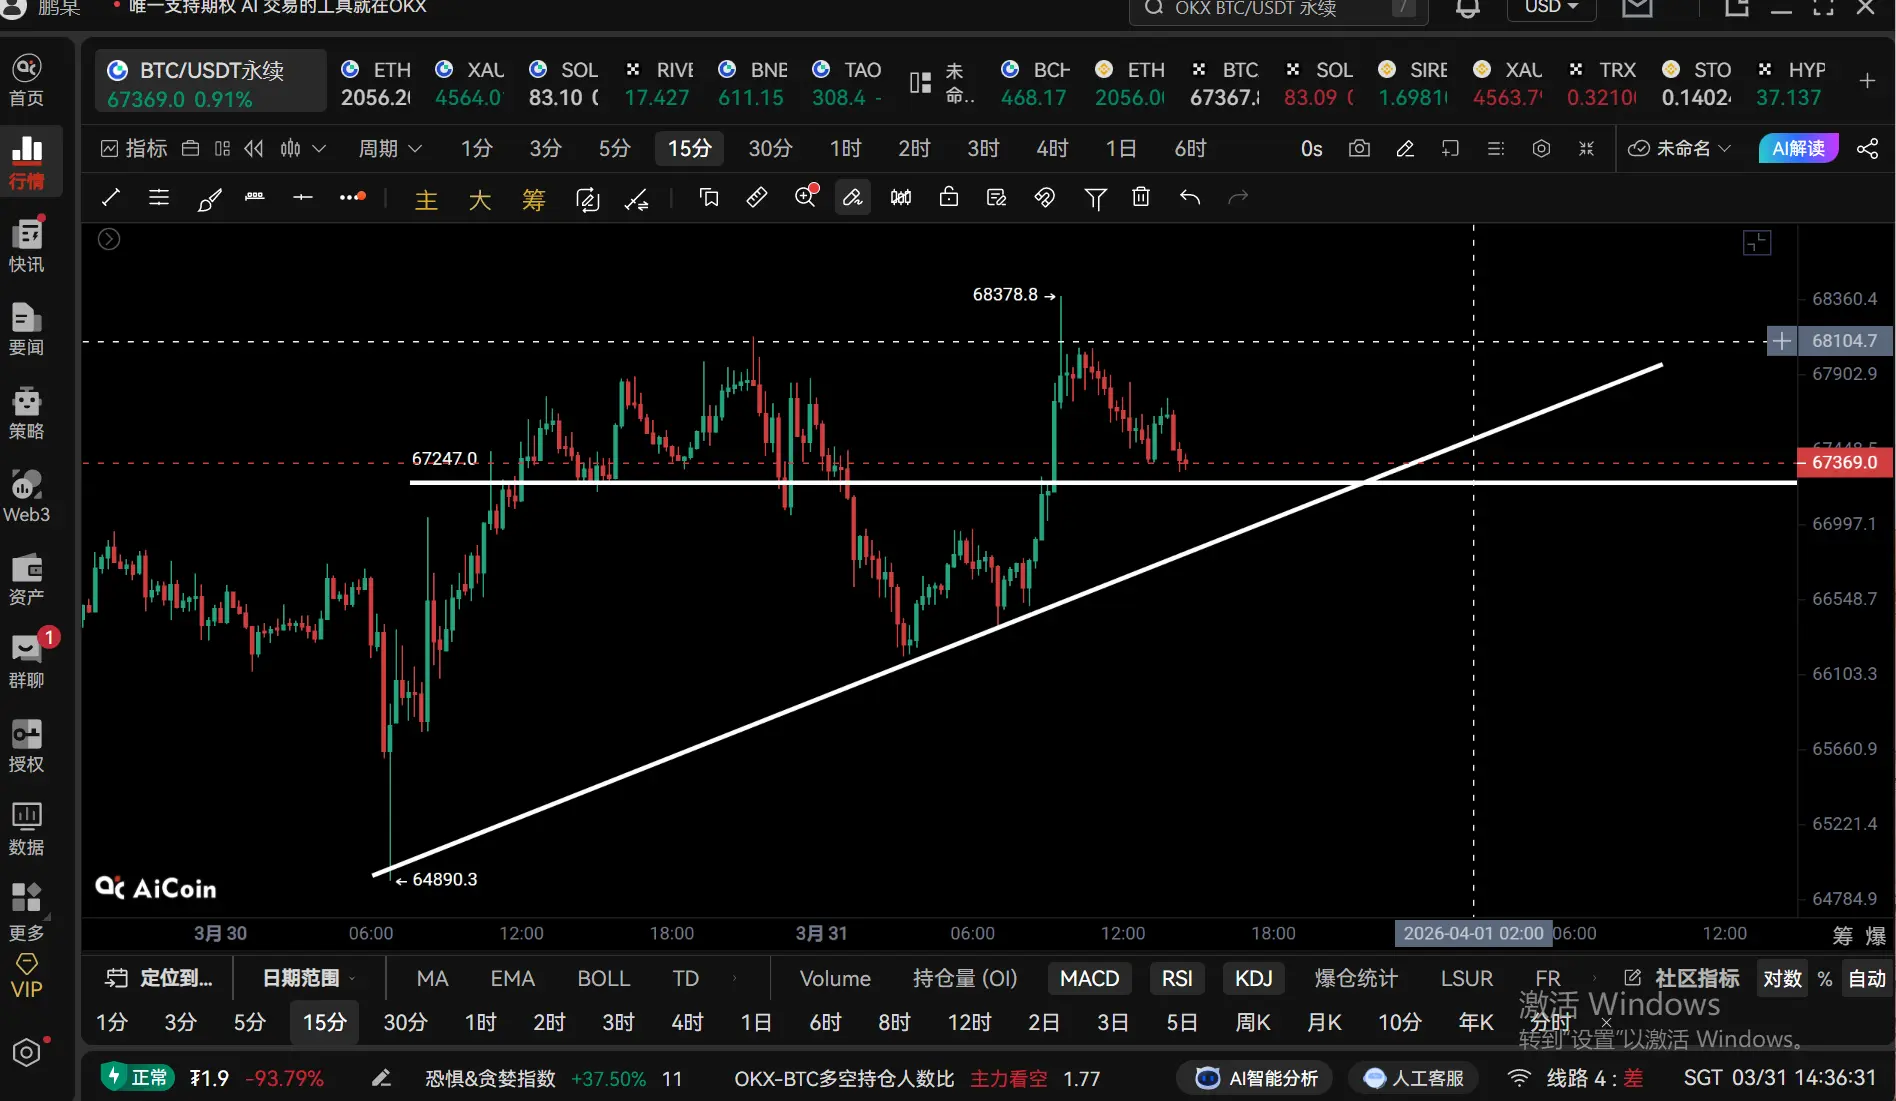Click the filter funnel icon

click(1095, 198)
